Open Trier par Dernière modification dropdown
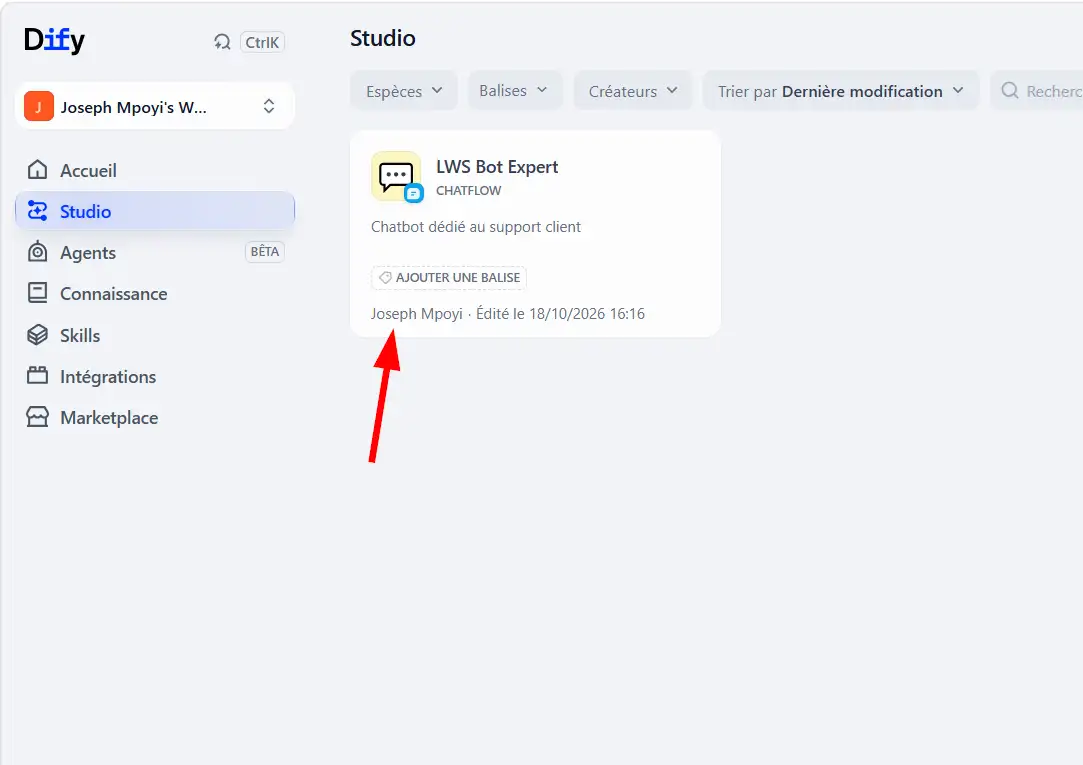Screen dimensions: 1083x765 841,91
